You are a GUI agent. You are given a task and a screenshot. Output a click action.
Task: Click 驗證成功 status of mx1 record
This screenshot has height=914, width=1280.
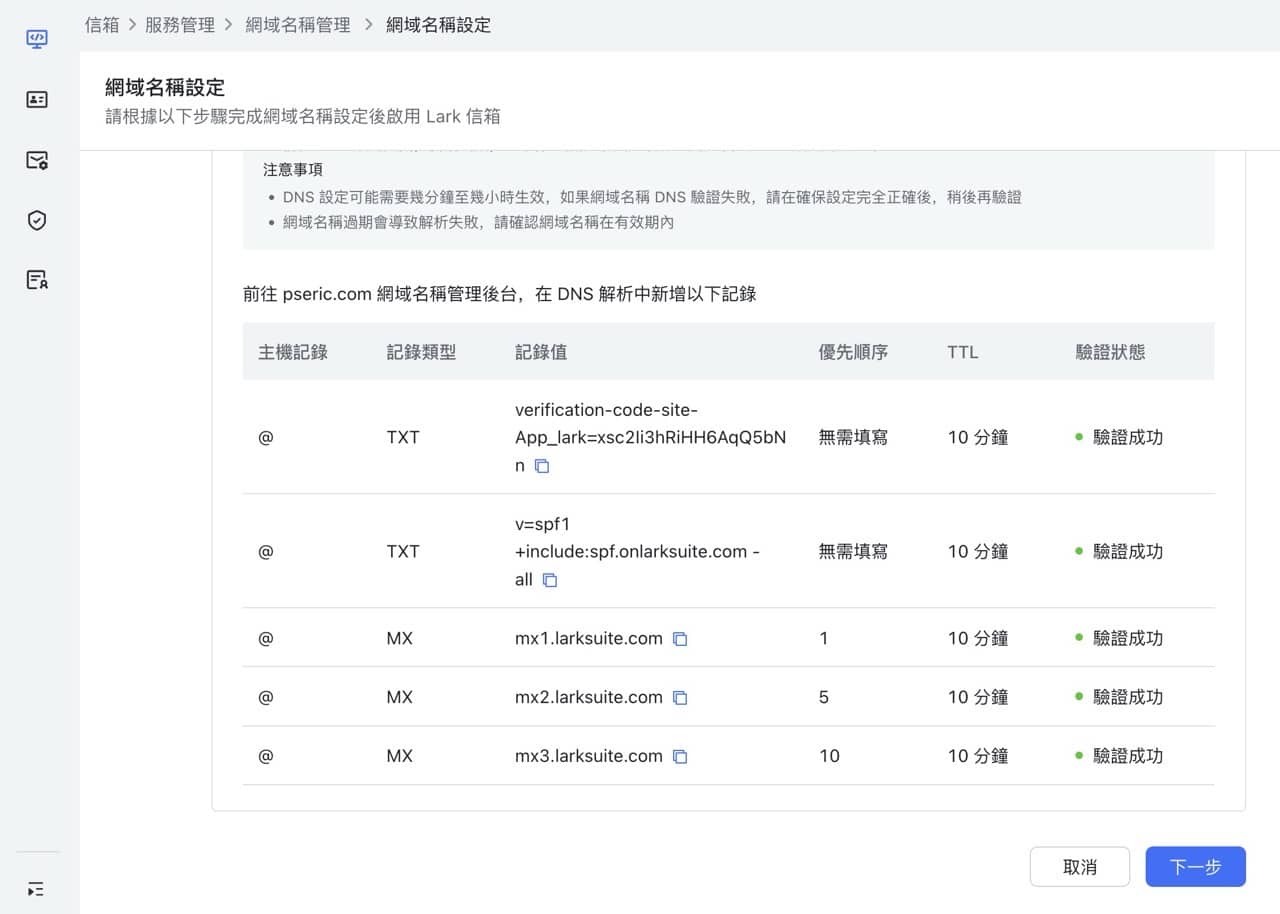click(1127, 638)
